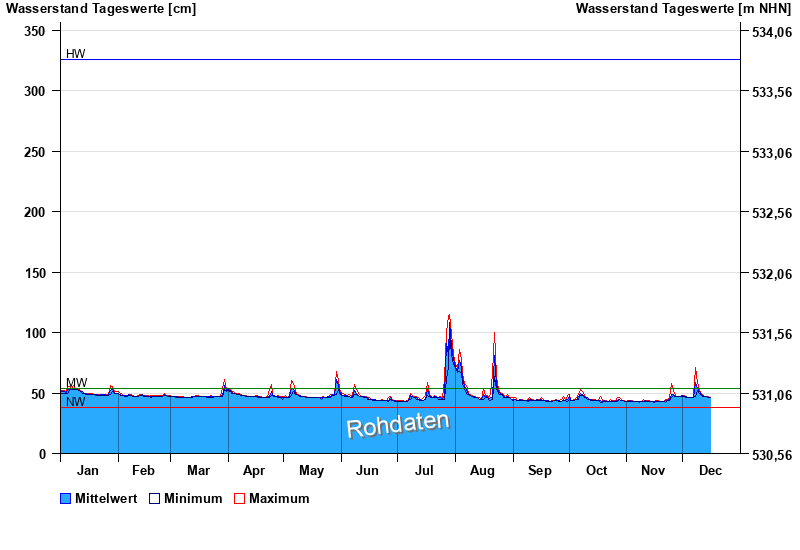Image resolution: width=800 pixels, height=550 pixels.
Task: Click the Apr label on x-axis
Action: pyautogui.click(x=254, y=470)
